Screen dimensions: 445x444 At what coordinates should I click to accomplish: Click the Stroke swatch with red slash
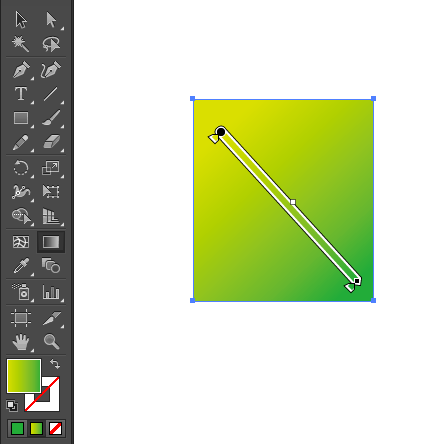[x=50, y=402]
